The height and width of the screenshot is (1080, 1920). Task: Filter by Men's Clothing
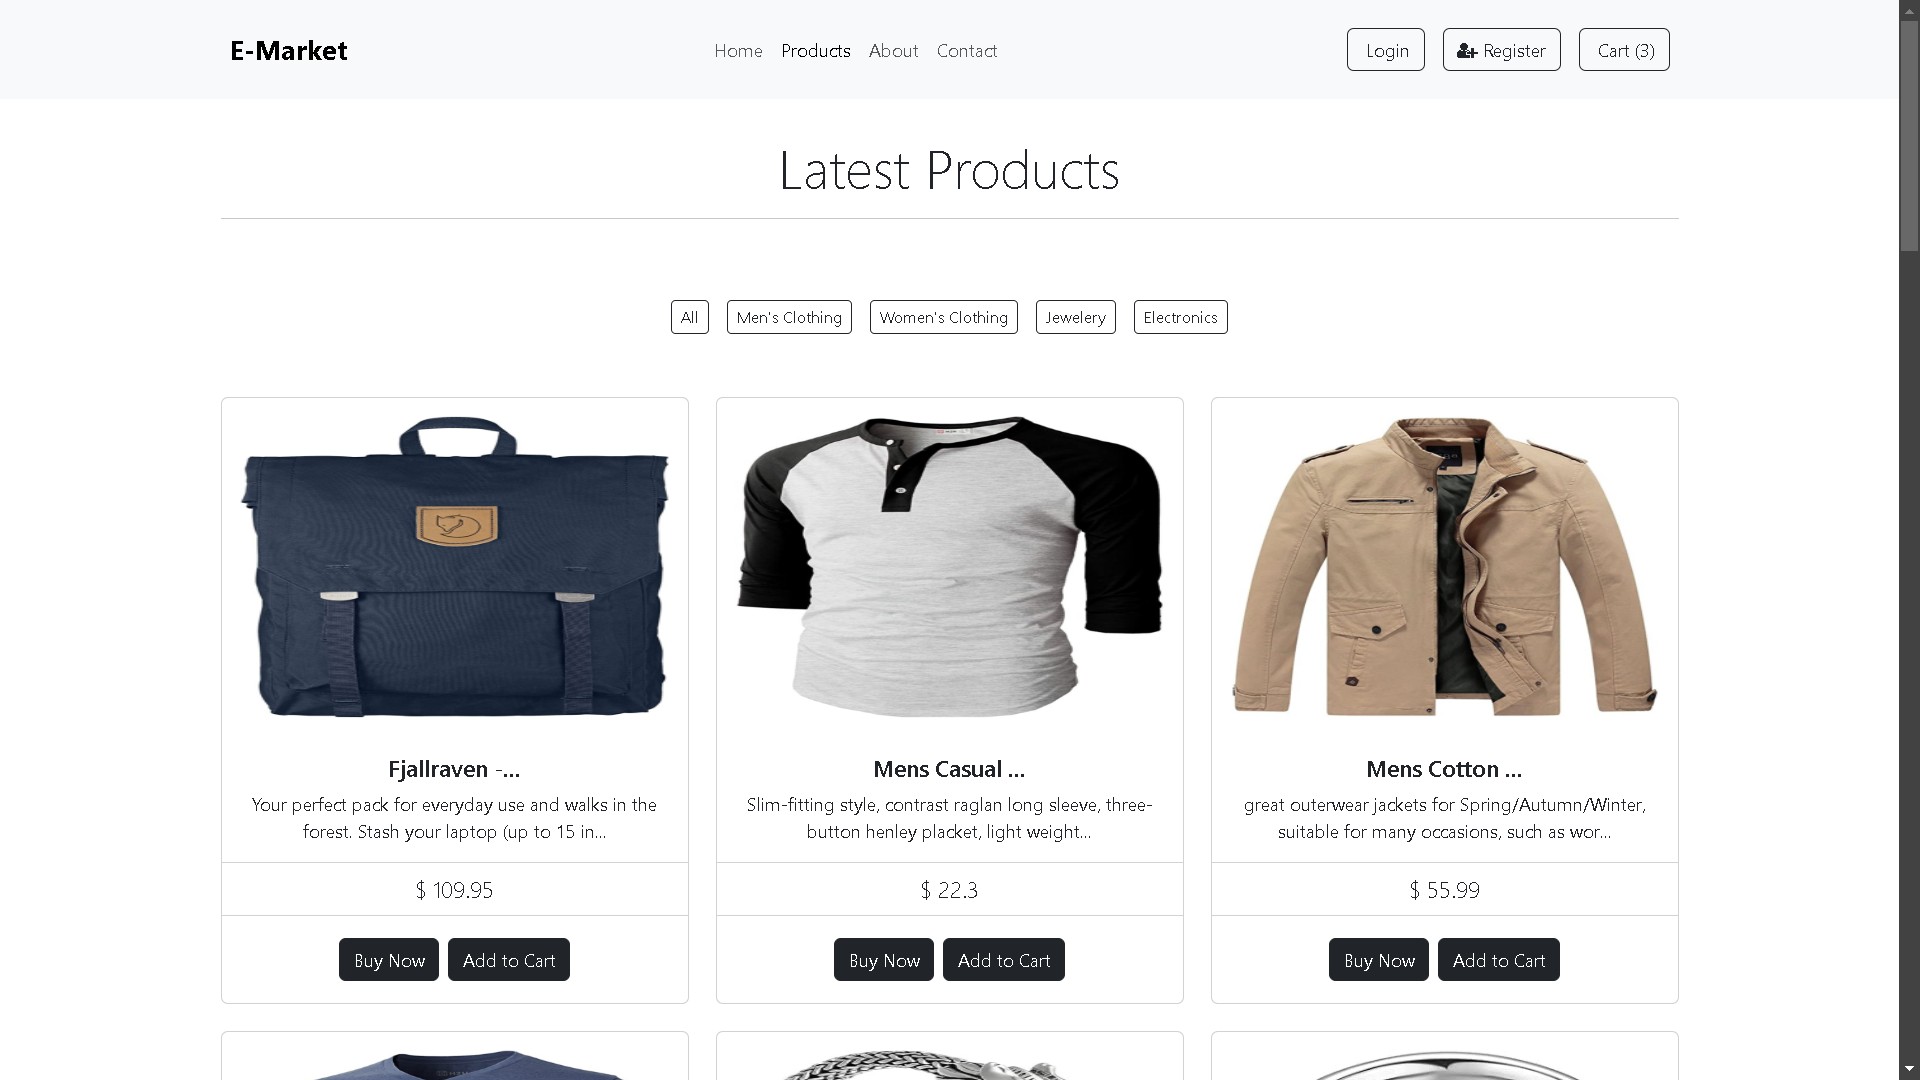point(789,317)
